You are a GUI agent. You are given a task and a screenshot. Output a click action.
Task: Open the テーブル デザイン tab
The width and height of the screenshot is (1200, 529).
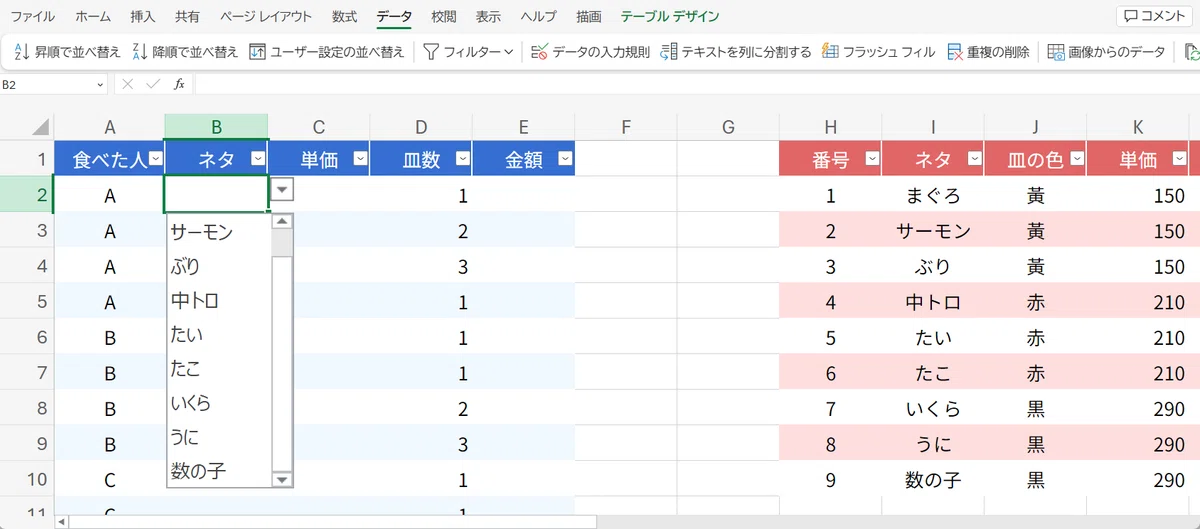coord(669,17)
